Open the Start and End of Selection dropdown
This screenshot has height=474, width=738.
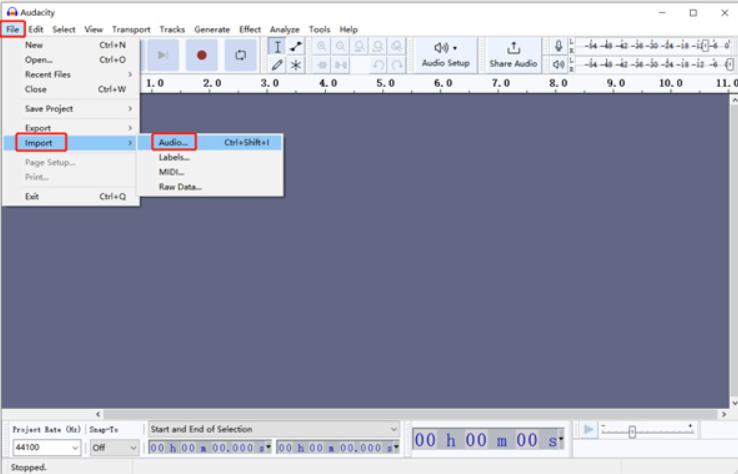(x=274, y=429)
